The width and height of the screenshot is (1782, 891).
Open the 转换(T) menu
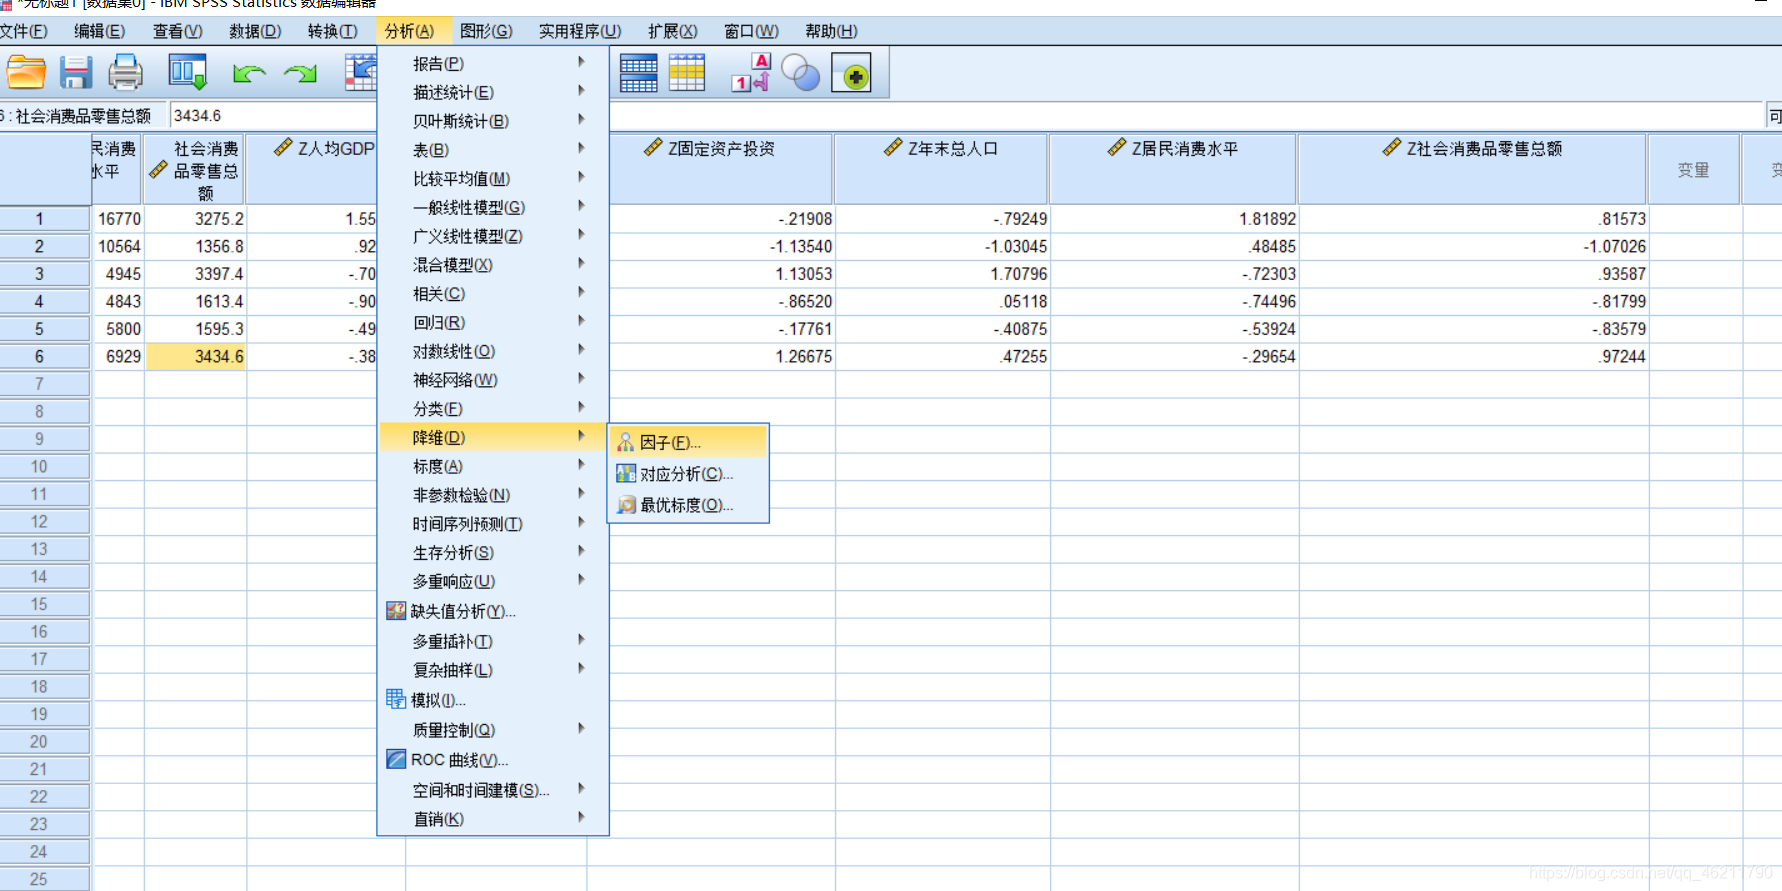click(x=332, y=31)
